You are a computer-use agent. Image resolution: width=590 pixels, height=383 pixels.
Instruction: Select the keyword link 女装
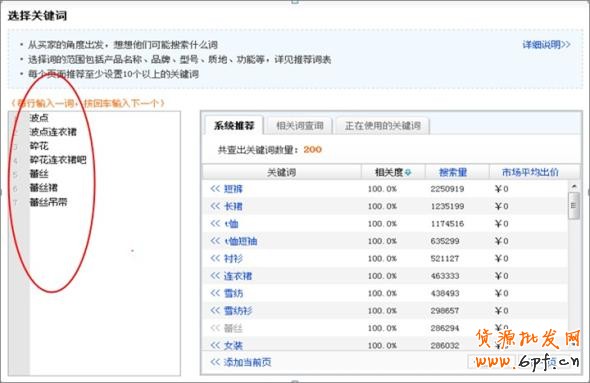[x=233, y=345]
